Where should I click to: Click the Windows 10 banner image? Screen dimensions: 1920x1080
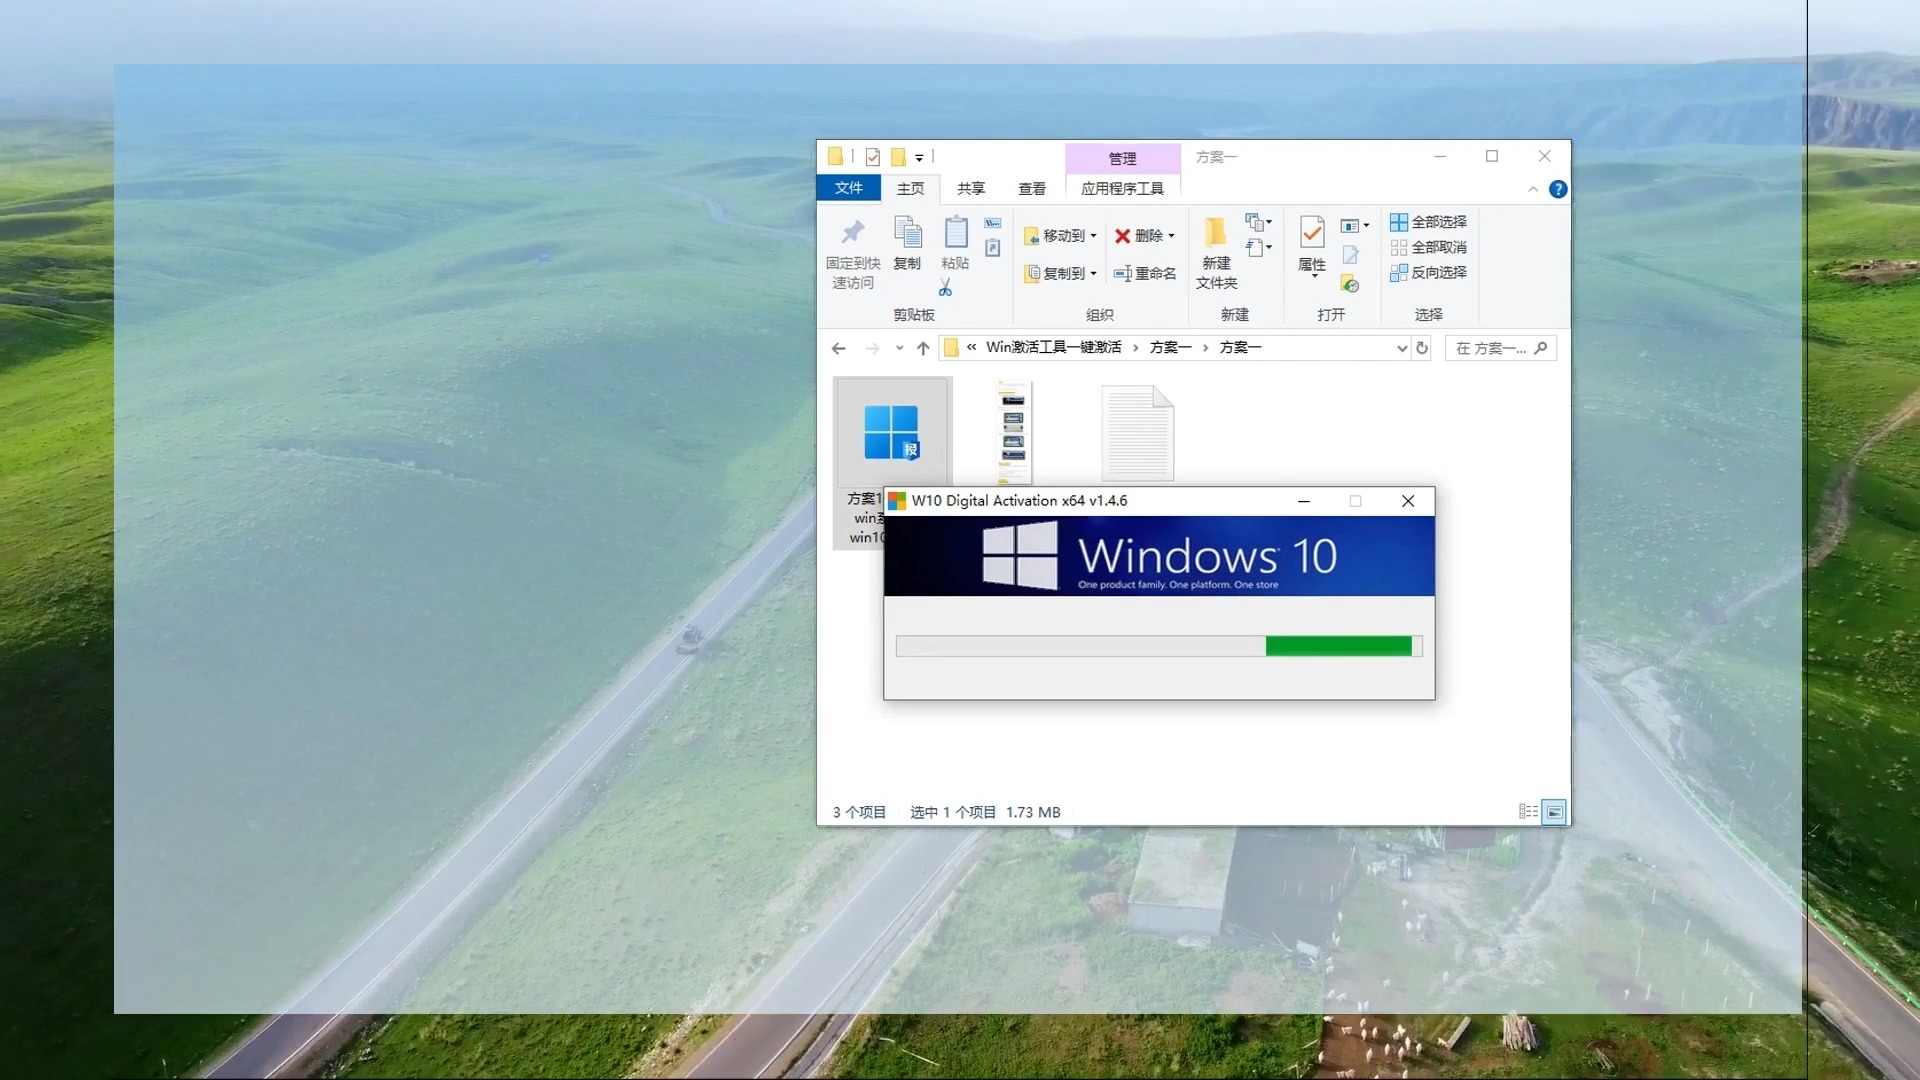point(1159,556)
